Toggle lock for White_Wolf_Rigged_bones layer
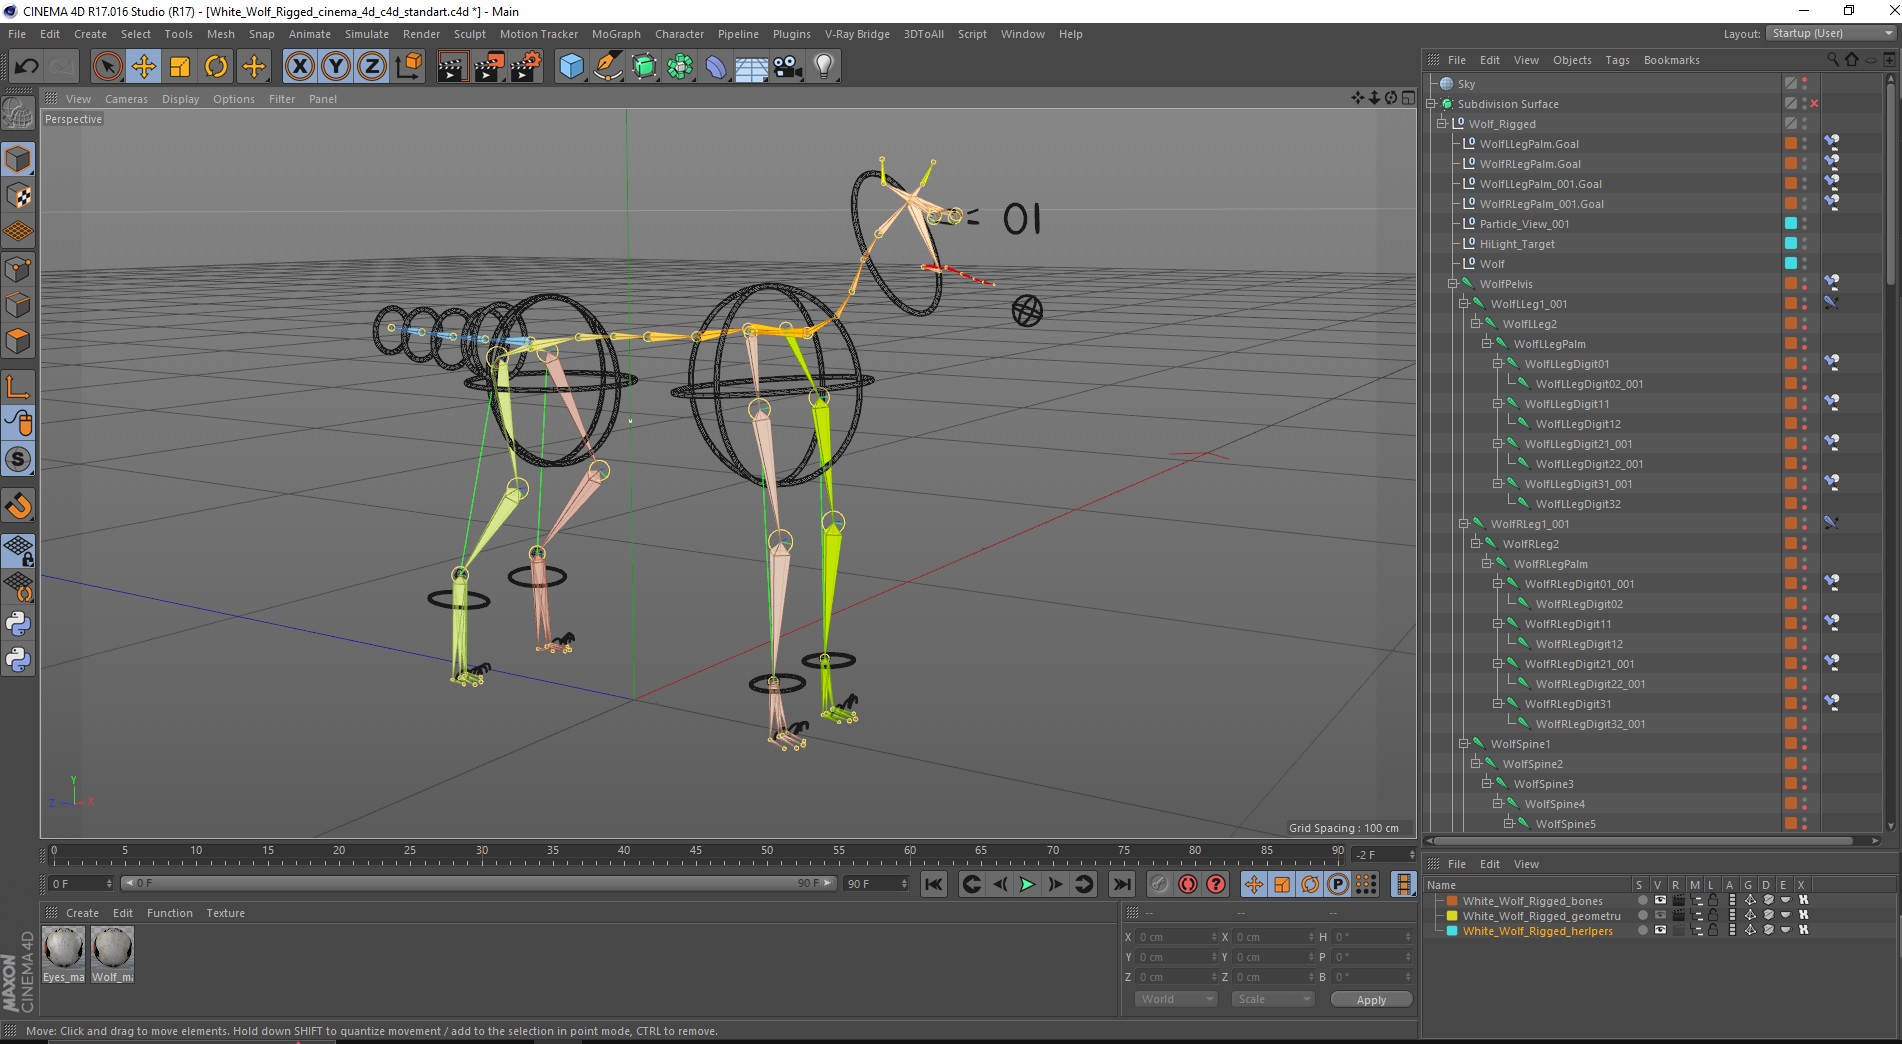This screenshot has height=1044, width=1902. (x=1713, y=901)
